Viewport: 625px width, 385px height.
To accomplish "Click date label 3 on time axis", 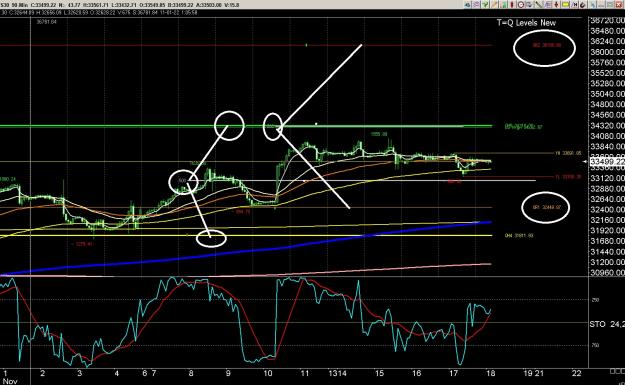I will (80, 373).
